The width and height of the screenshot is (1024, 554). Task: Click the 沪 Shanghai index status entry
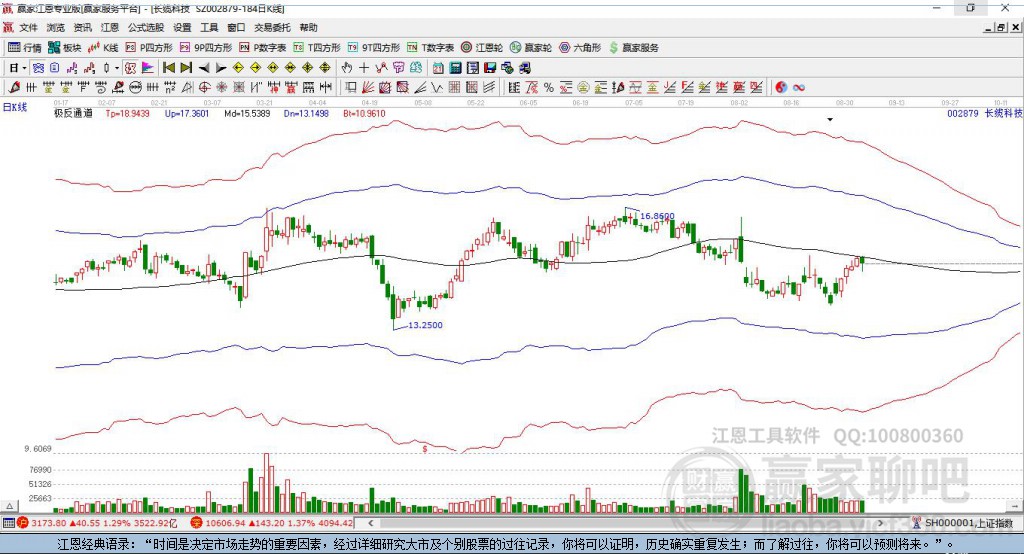pos(96,523)
